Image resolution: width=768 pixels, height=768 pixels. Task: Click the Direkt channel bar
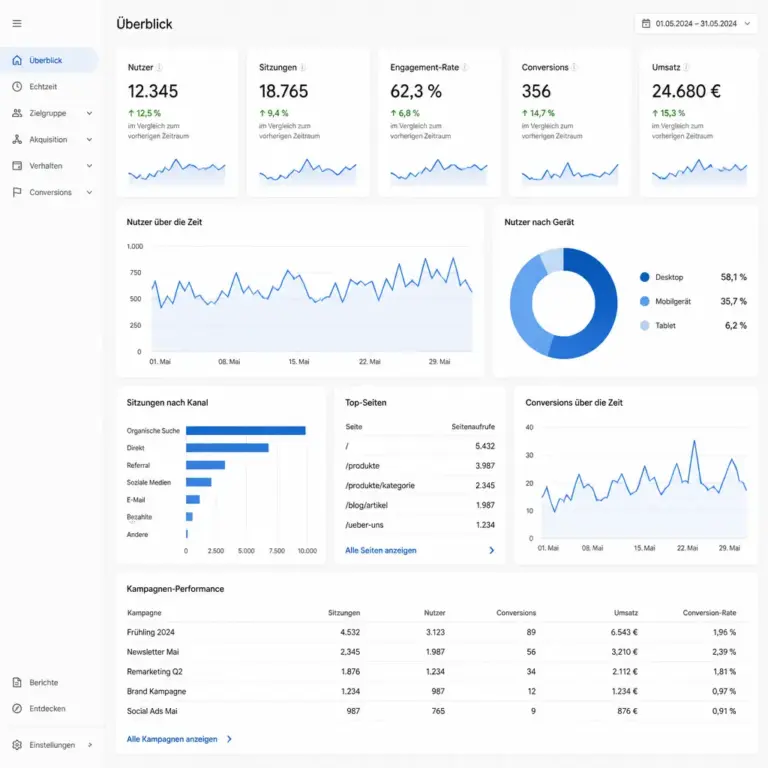pos(227,448)
